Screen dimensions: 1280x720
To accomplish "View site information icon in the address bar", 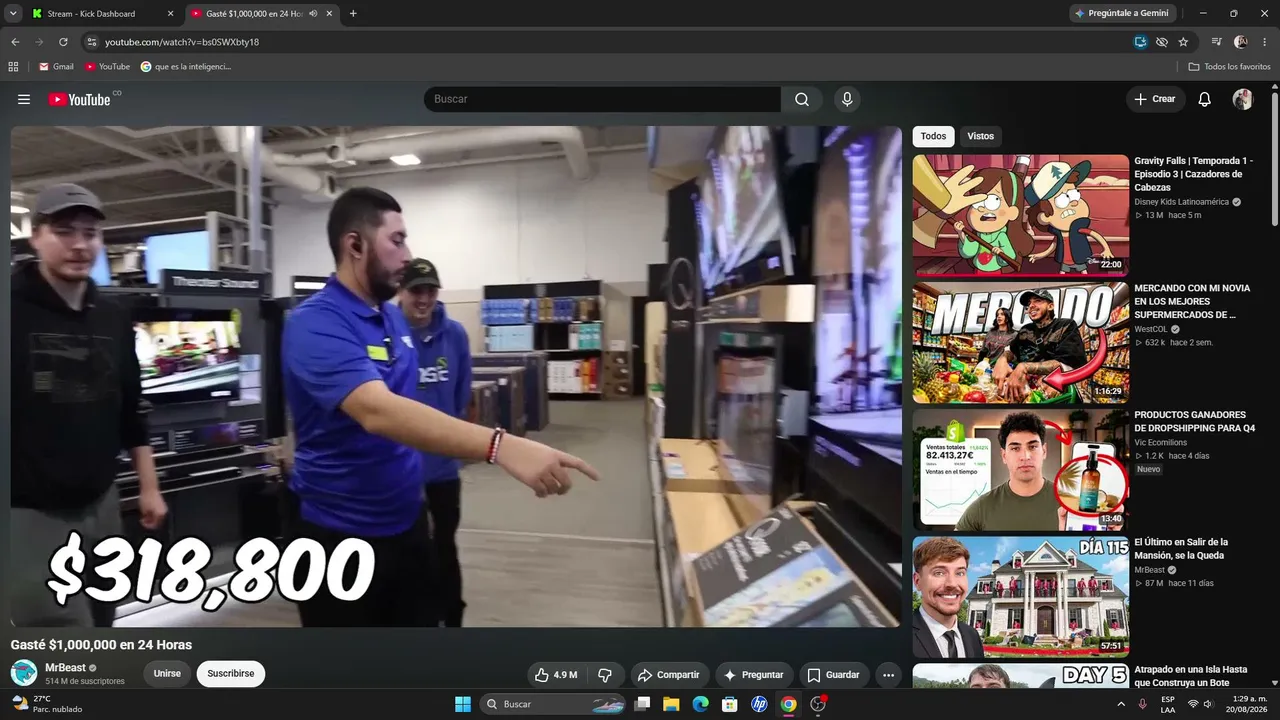I will [x=92, y=42].
